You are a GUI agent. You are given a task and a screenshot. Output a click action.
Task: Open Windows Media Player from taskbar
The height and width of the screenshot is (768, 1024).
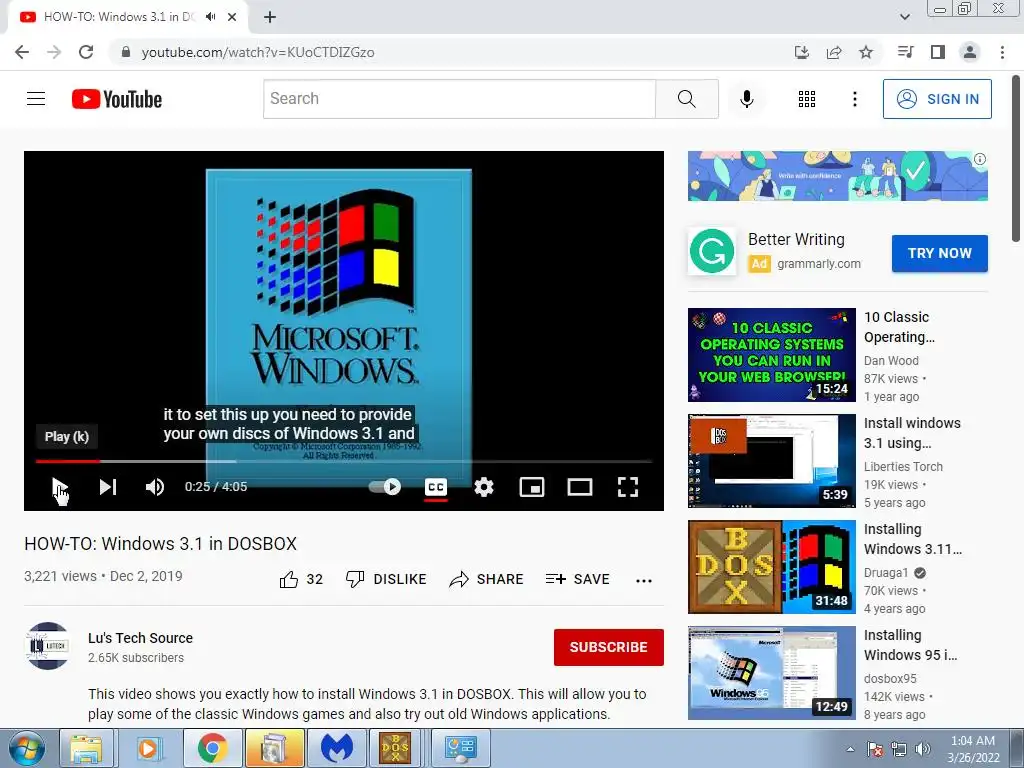pyautogui.click(x=148, y=748)
